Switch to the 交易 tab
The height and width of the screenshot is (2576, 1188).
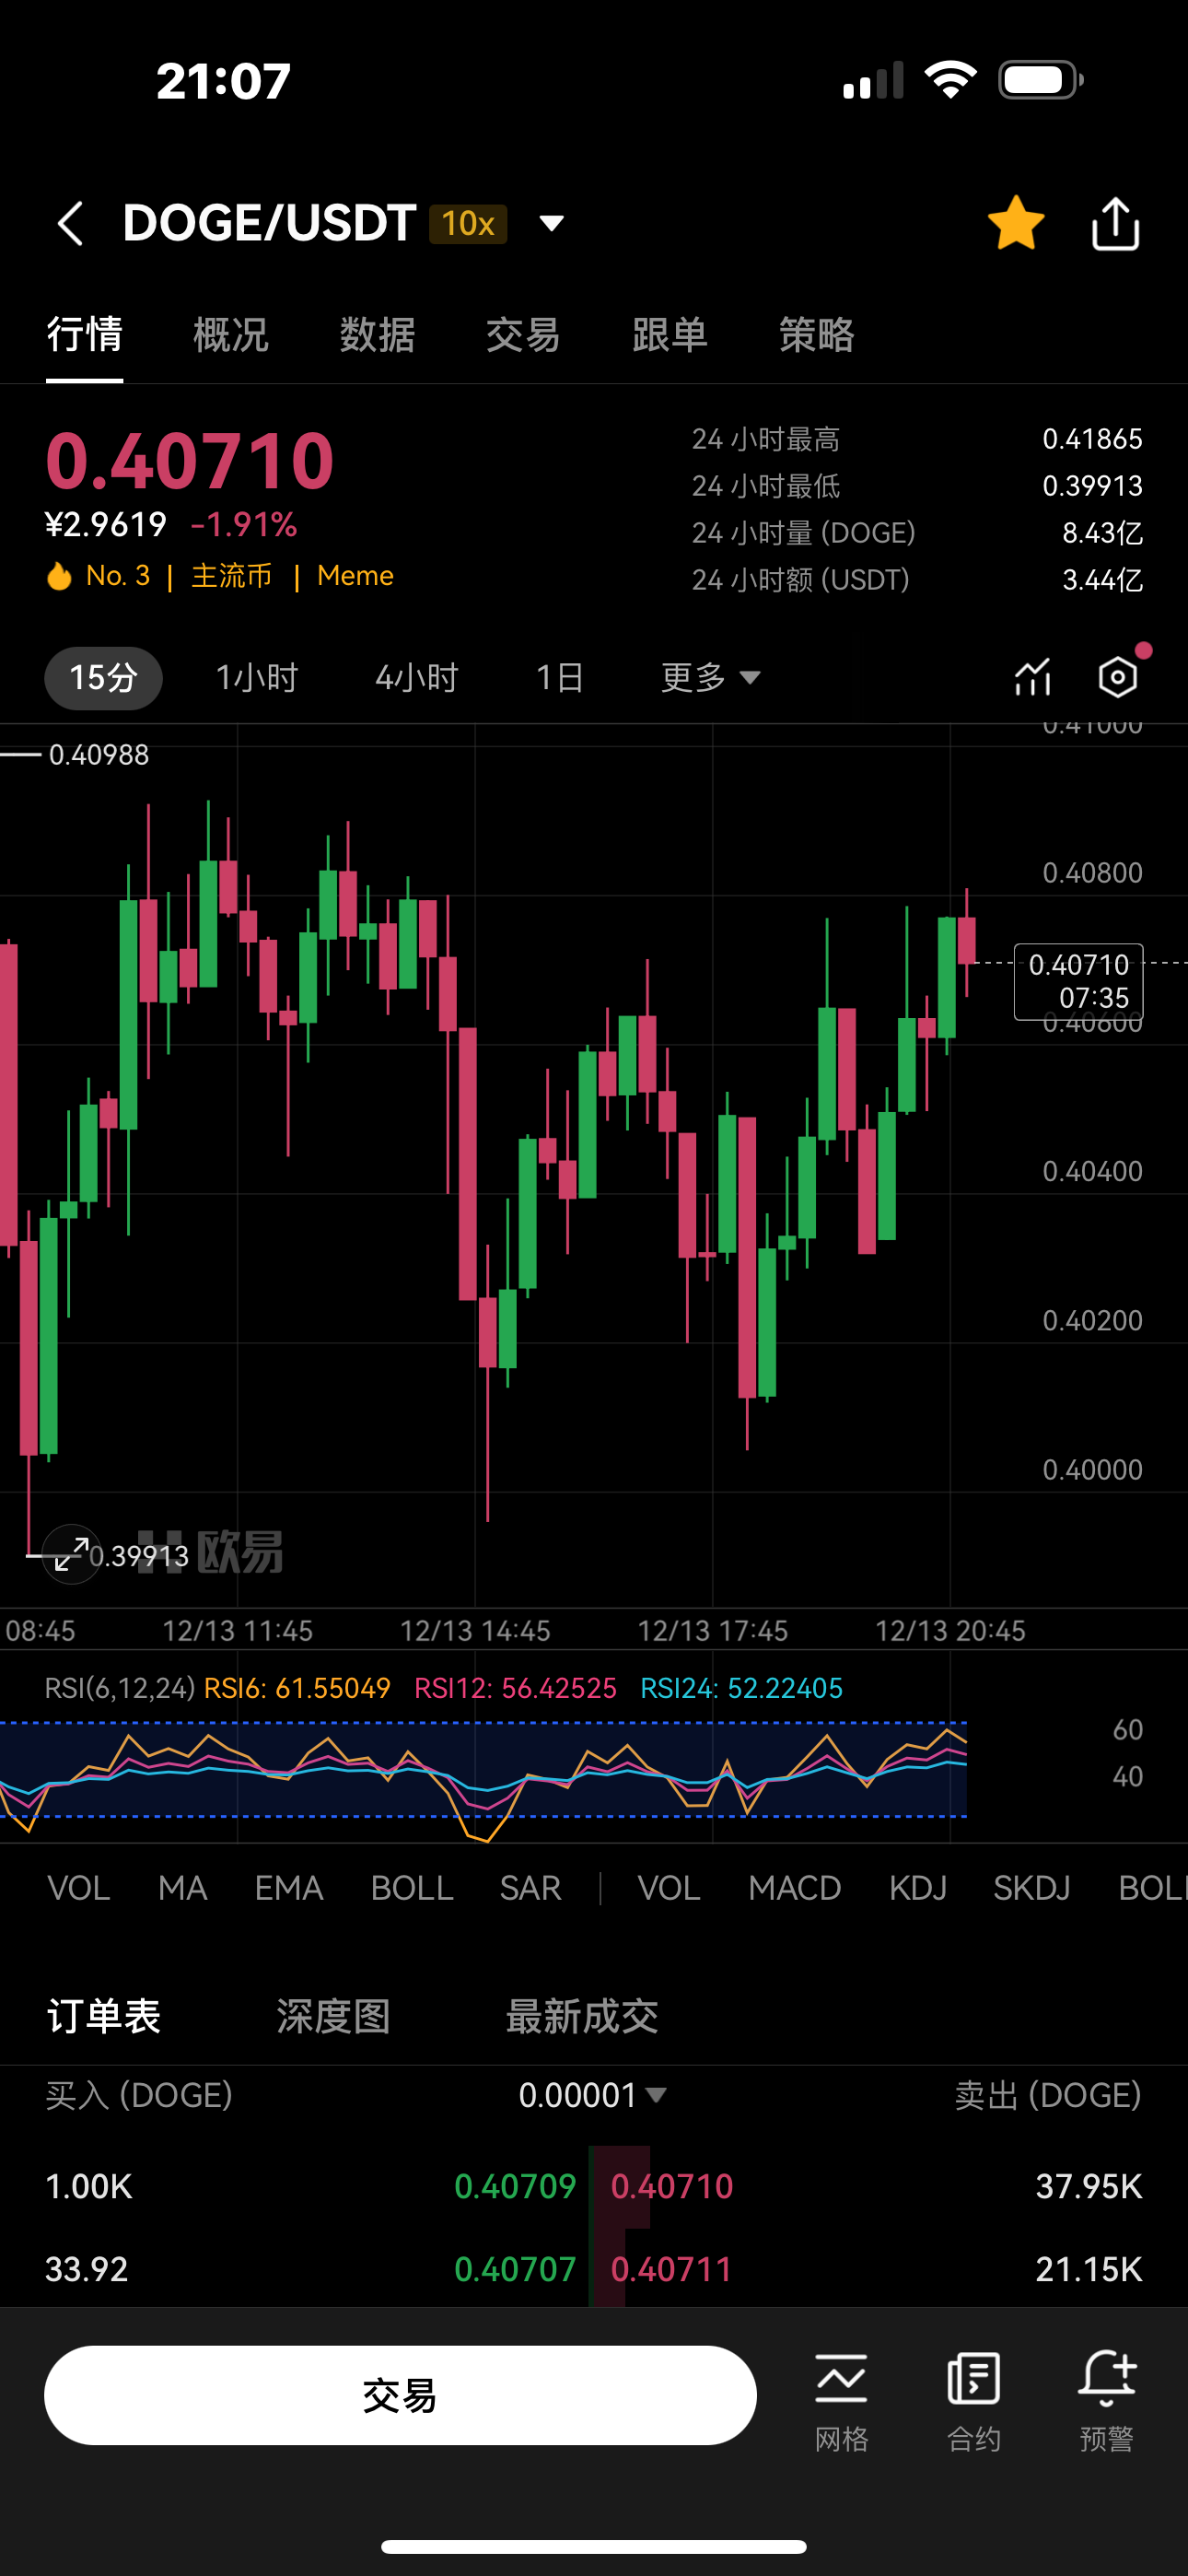523,334
